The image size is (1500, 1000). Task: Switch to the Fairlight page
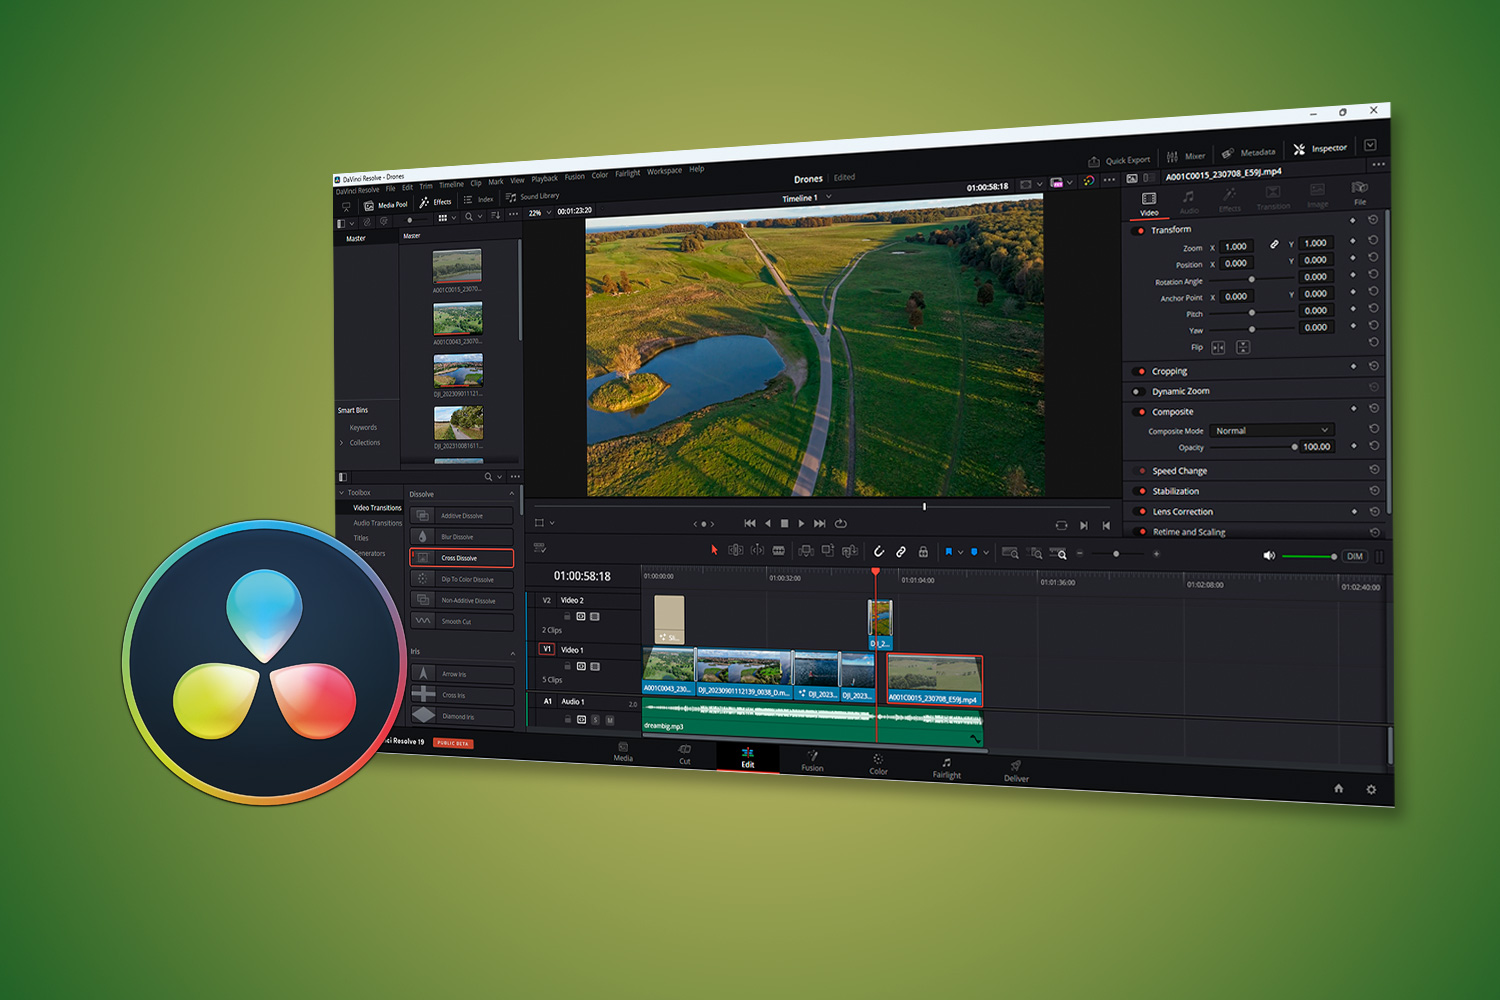click(x=944, y=766)
